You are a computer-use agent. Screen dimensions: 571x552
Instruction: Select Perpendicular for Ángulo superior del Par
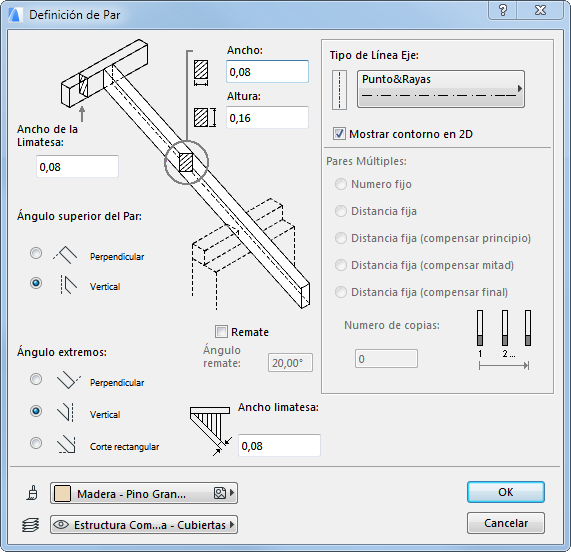36,253
